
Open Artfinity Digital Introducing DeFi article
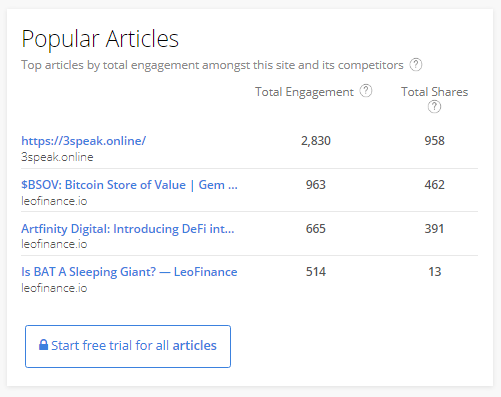128,229
